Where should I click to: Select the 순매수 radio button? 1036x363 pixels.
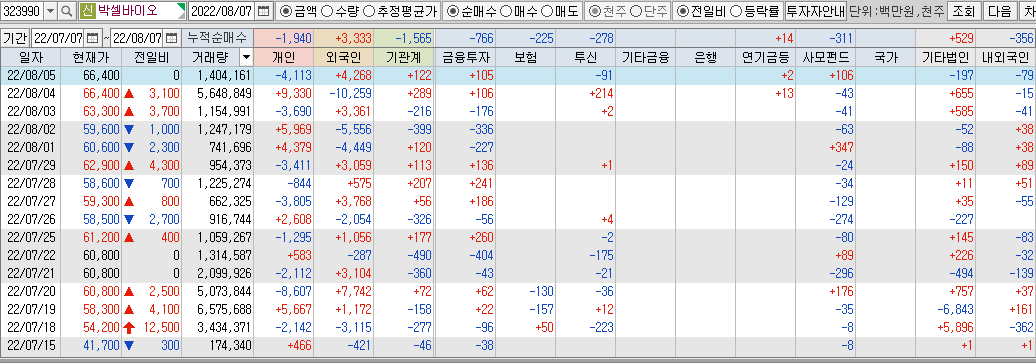[452, 11]
